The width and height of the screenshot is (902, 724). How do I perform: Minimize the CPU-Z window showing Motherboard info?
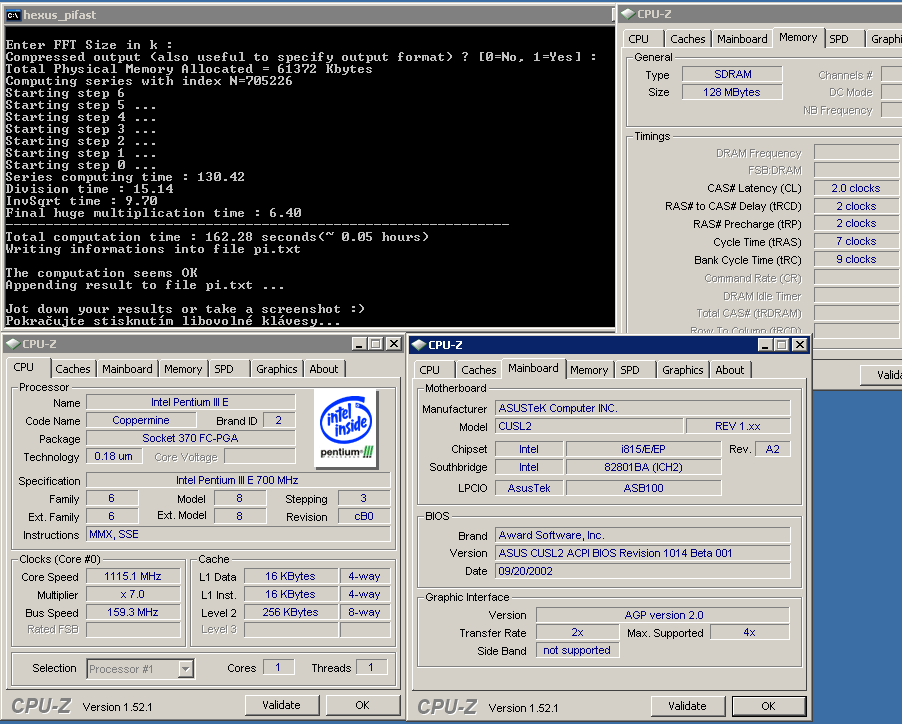coord(765,345)
